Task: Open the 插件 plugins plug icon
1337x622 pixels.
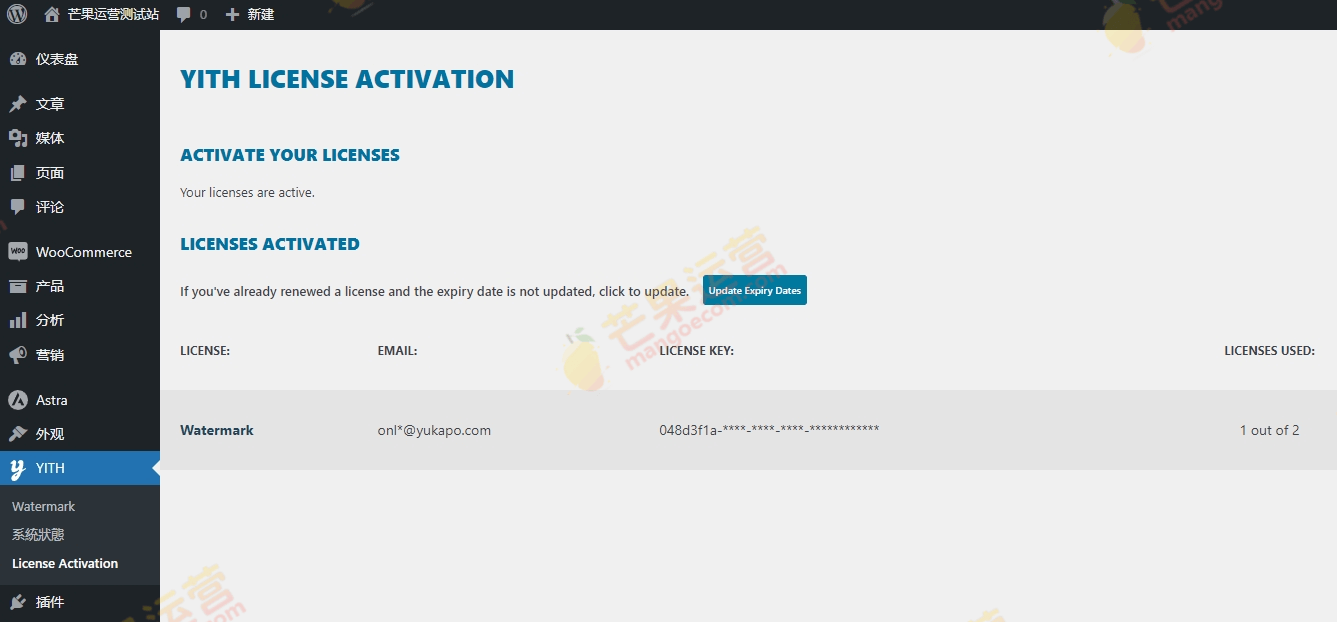Action: (x=18, y=602)
